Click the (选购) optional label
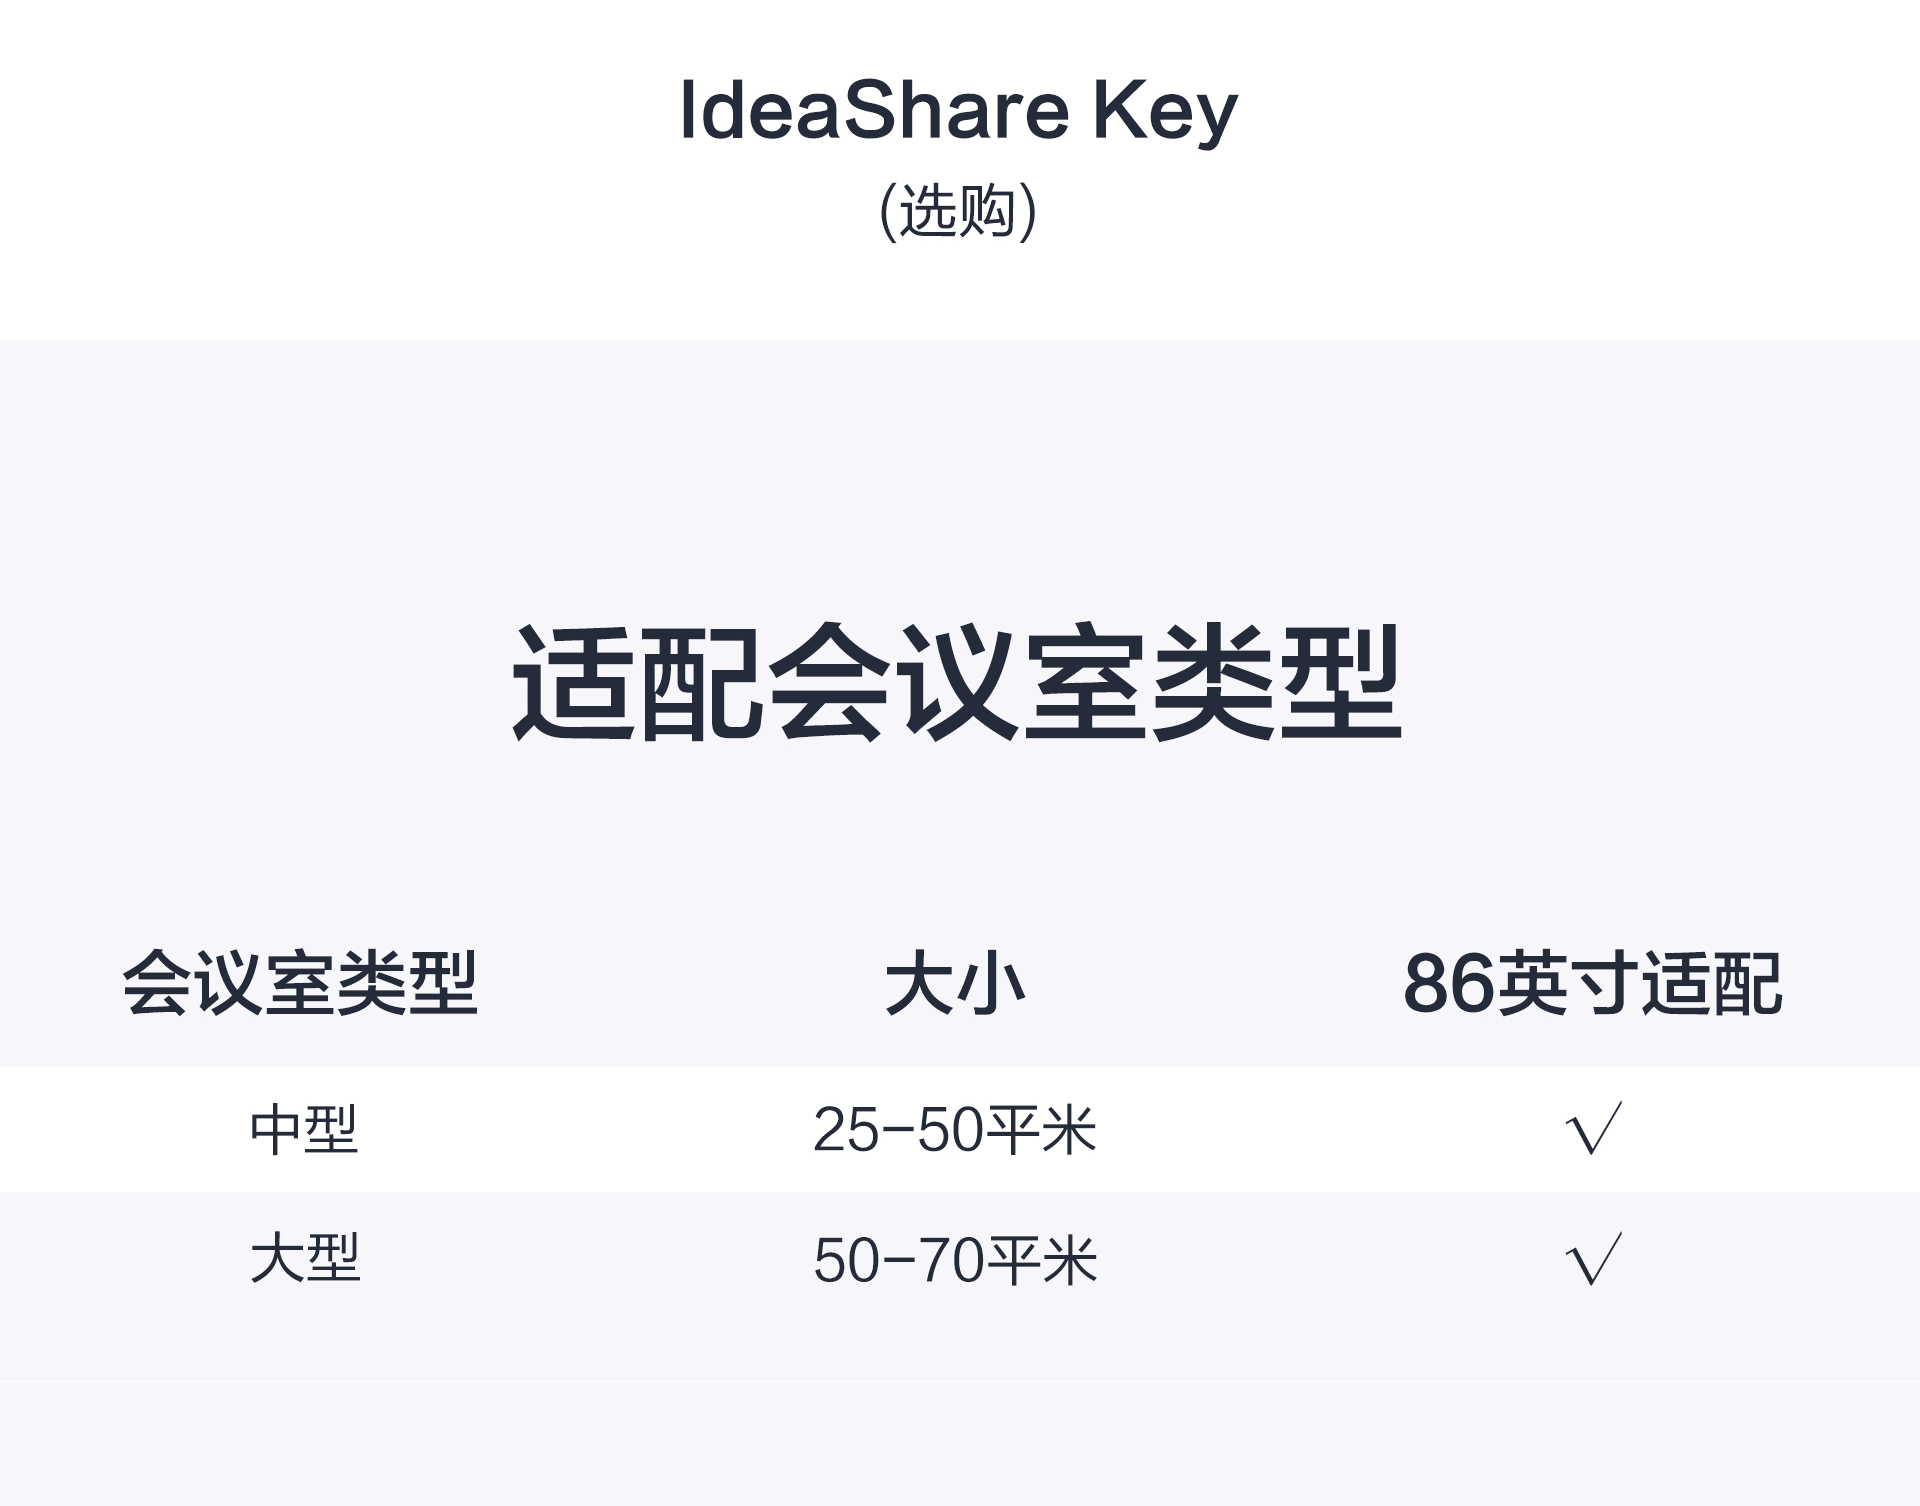The width and height of the screenshot is (1920, 1506). 957,211
